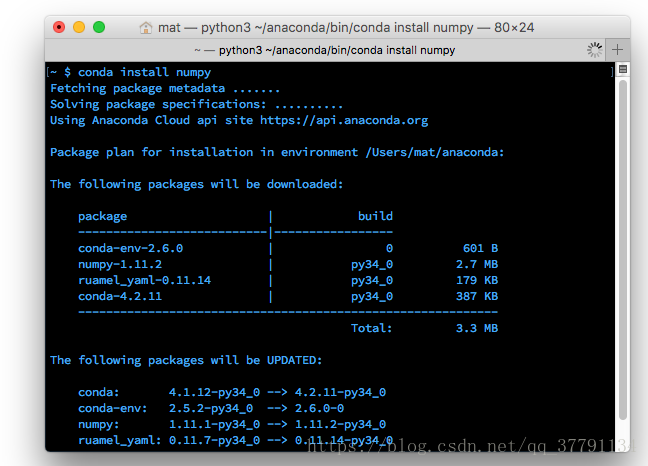Click the 'build' column header

pos(375,216)
